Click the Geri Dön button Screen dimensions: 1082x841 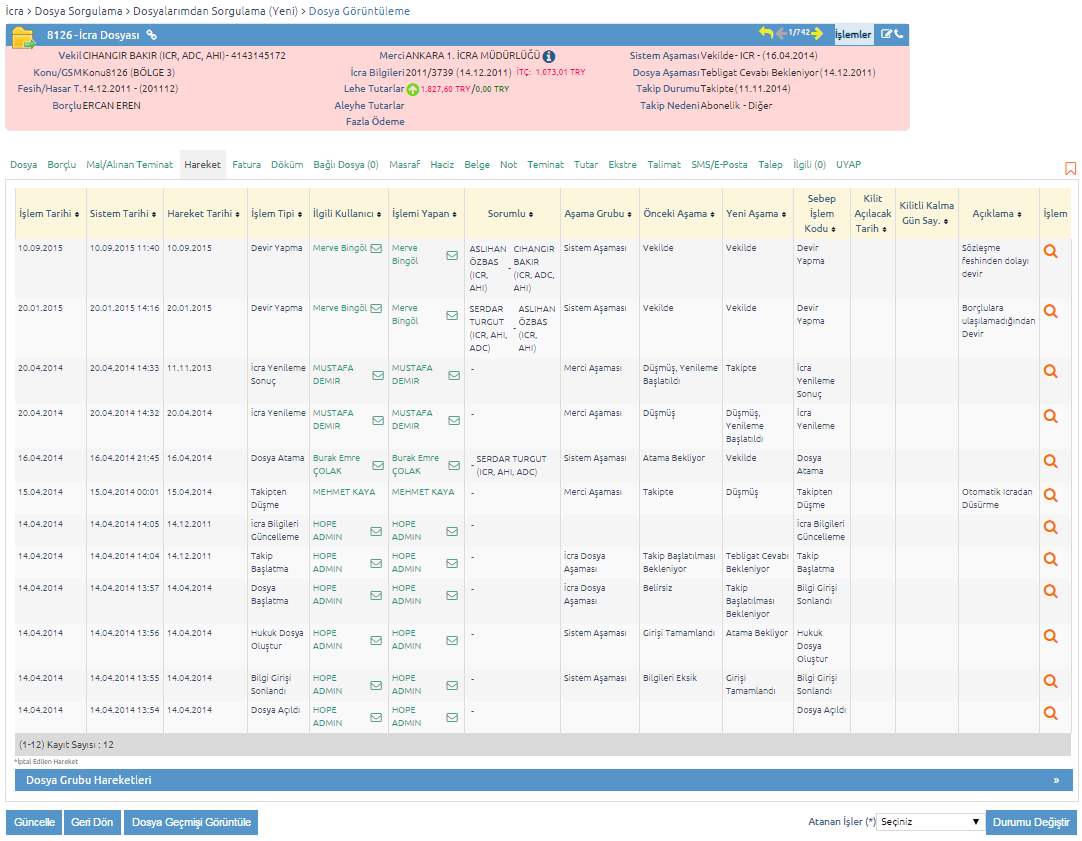coord(92,822)
